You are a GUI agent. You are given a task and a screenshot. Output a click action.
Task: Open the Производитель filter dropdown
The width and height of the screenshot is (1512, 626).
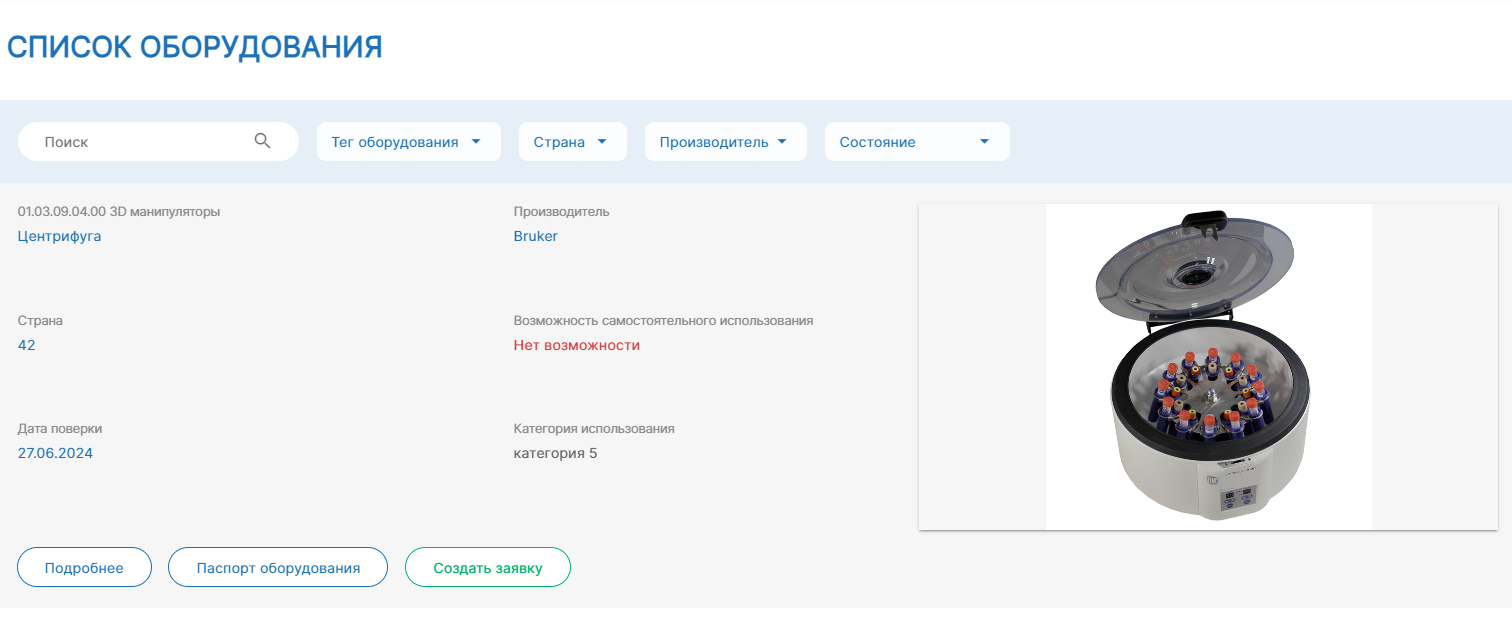tap(725, 142)
